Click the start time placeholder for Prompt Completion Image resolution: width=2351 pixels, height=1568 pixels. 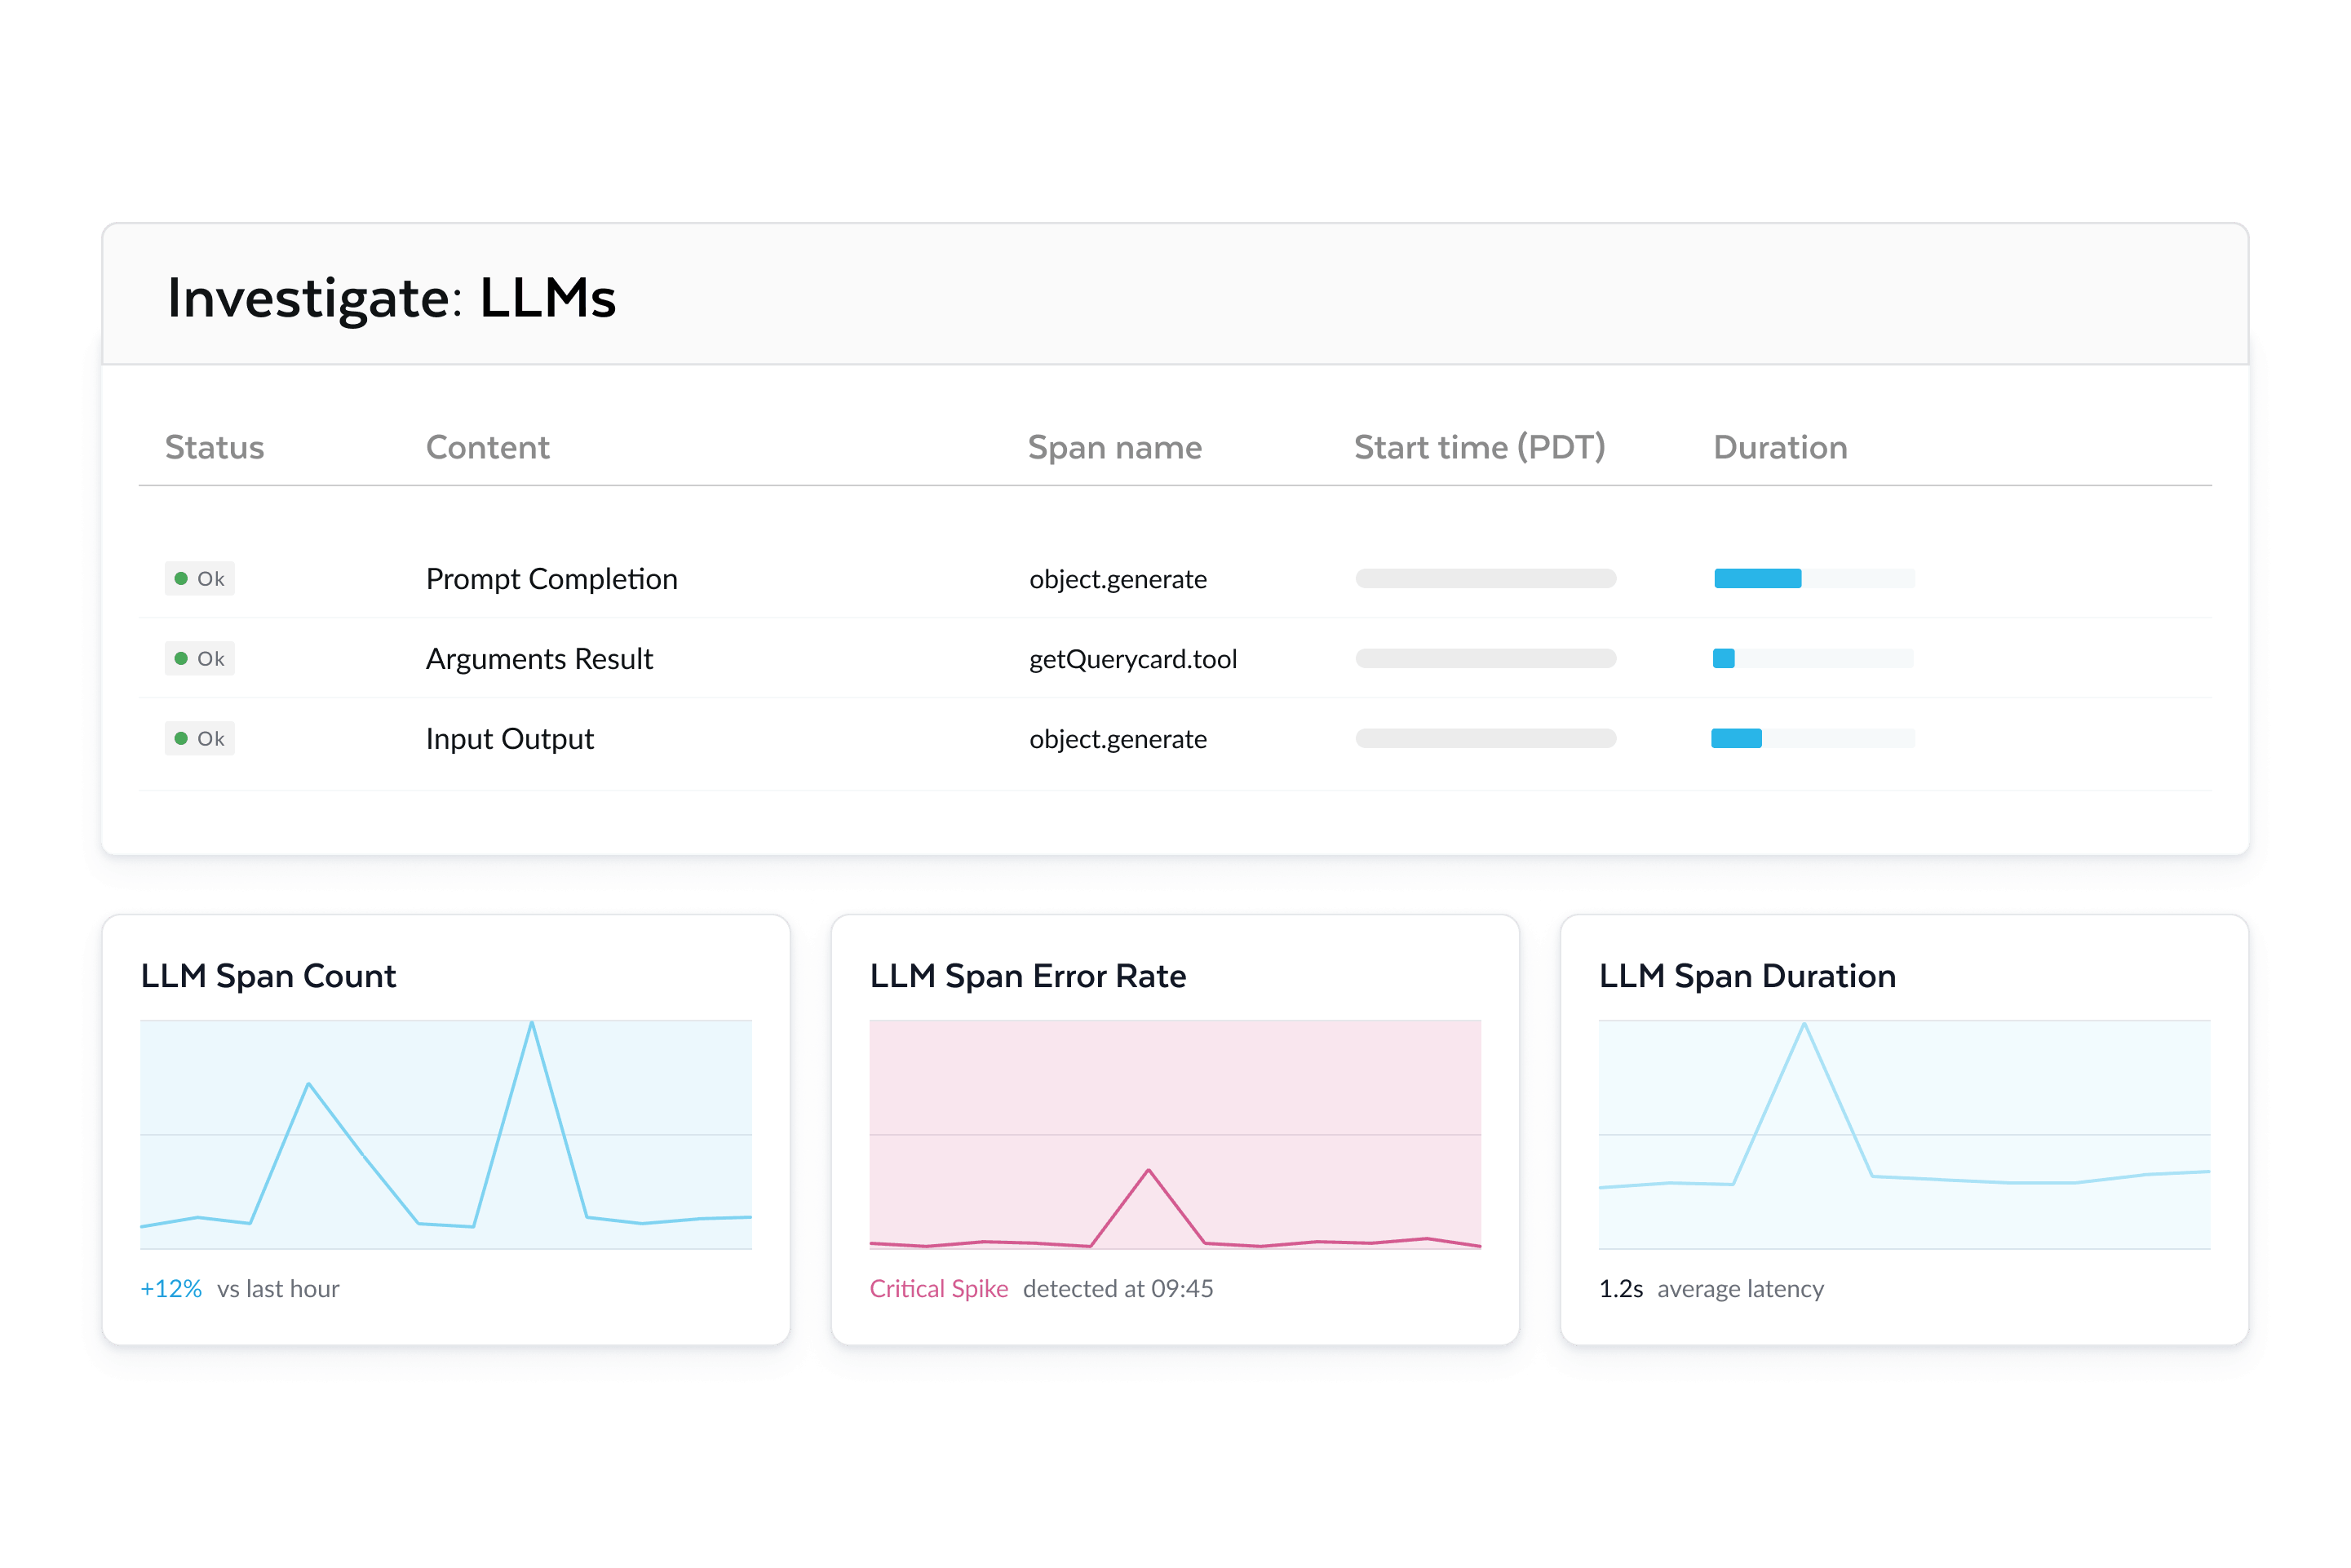1486,578
